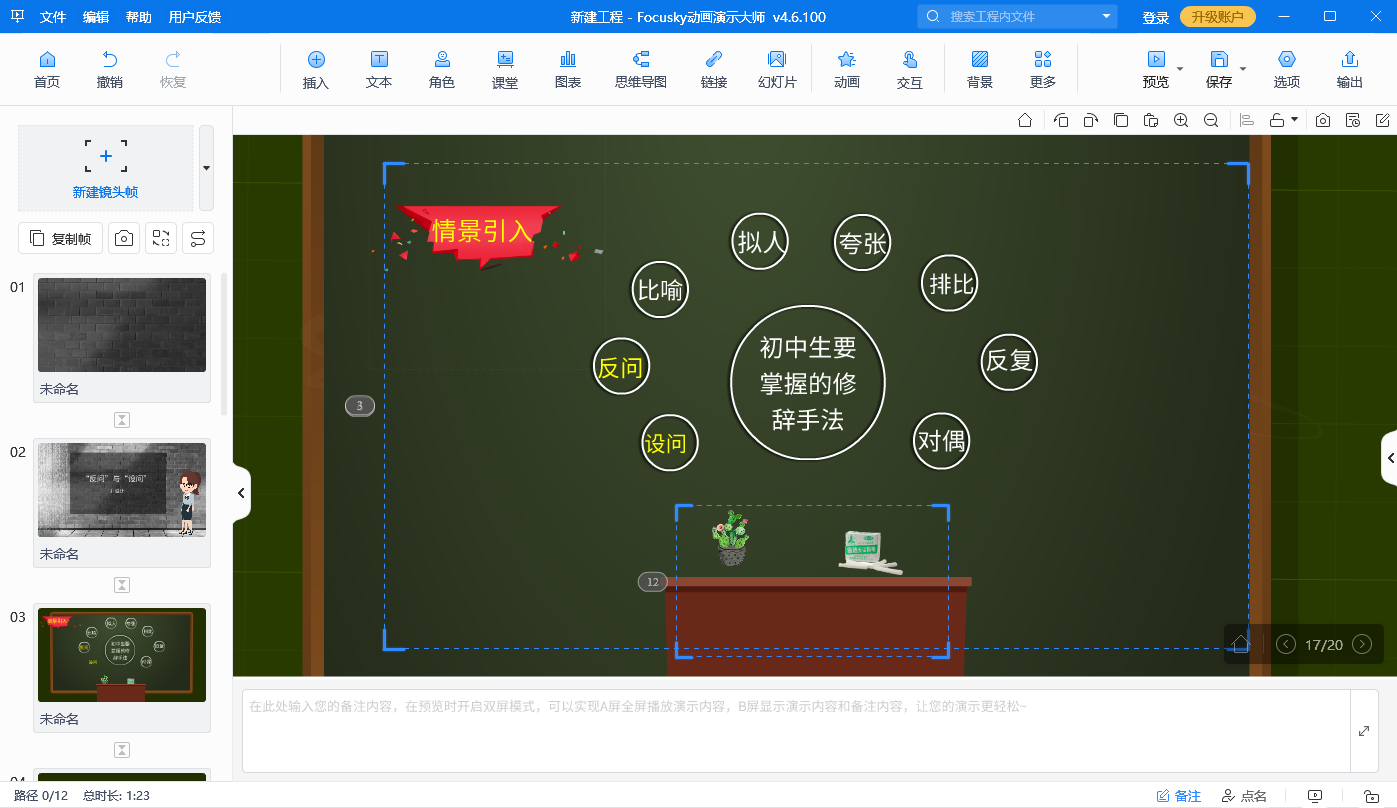Open the 幻灯片 slides tool

pyautogui.click(x=777, y=69)
